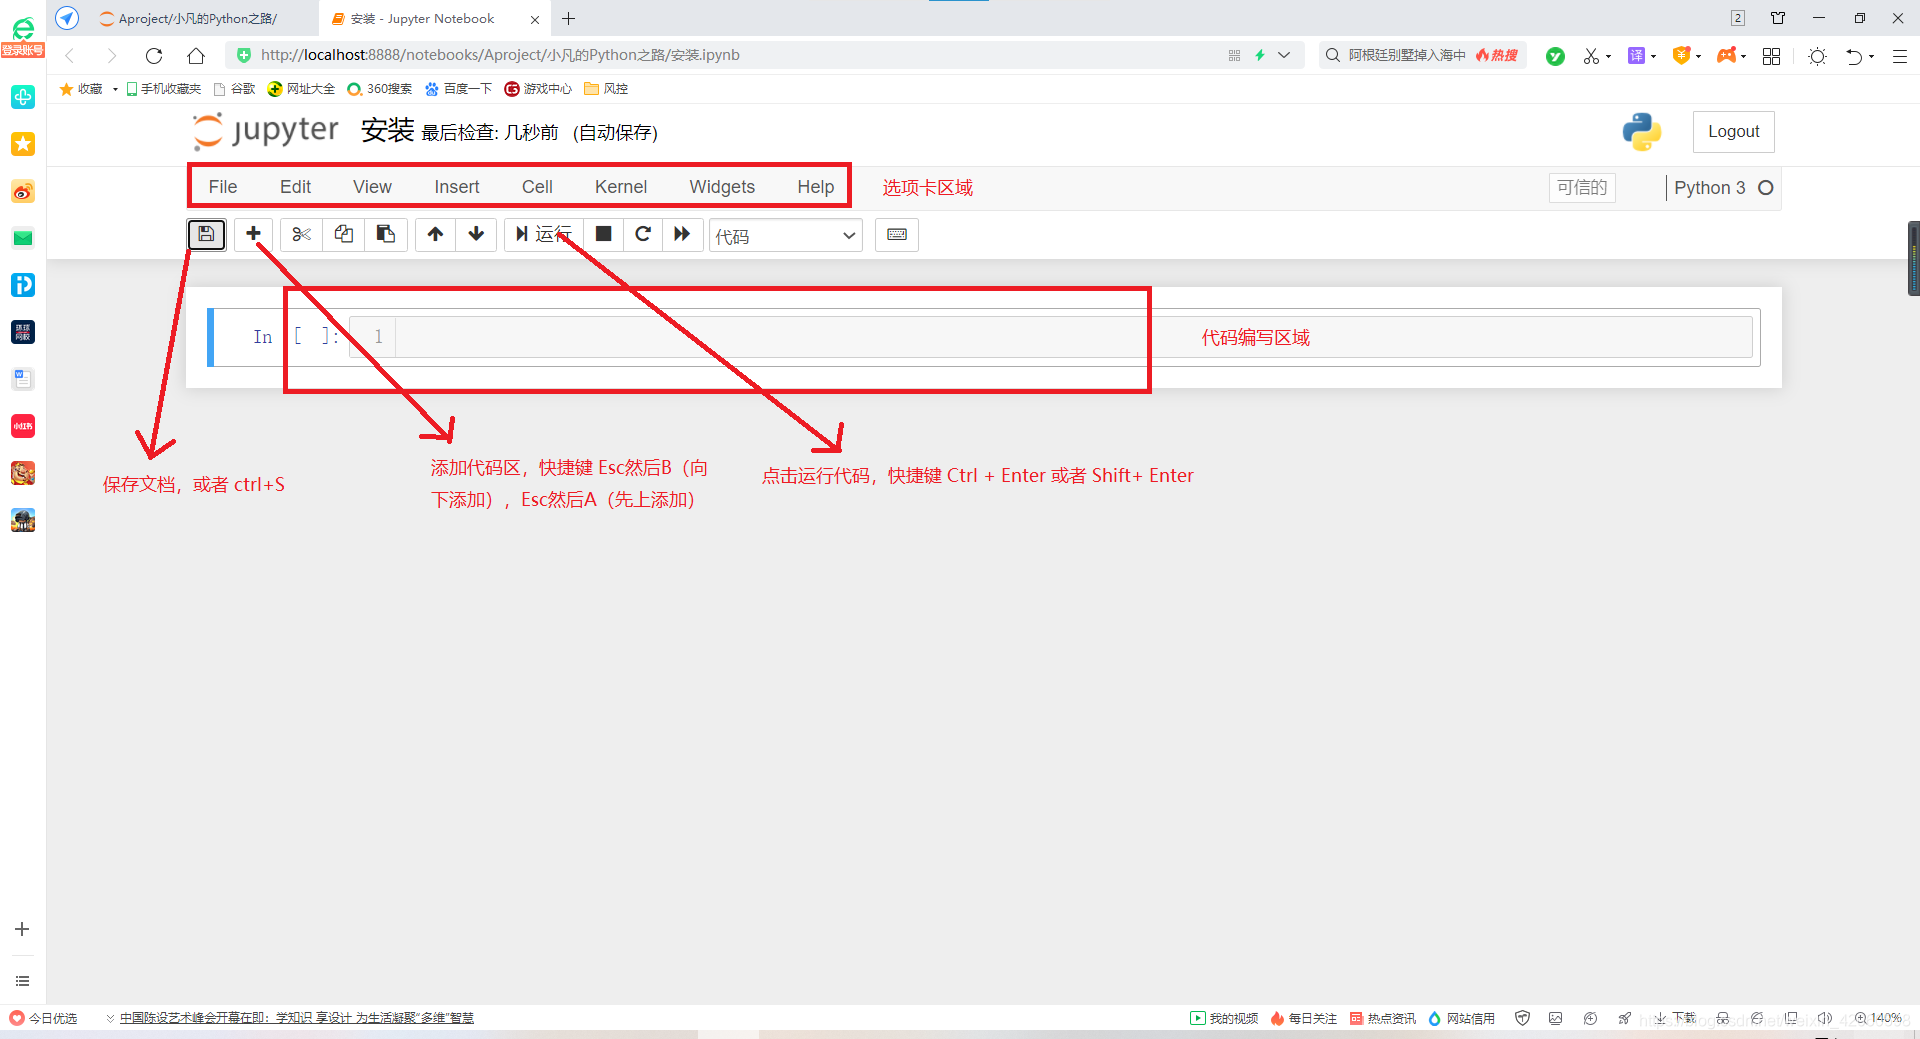Screen dimensions: 1920x1039
Task: Expand the address bar dropdown chevron
Action: (x=1284, y=55)
